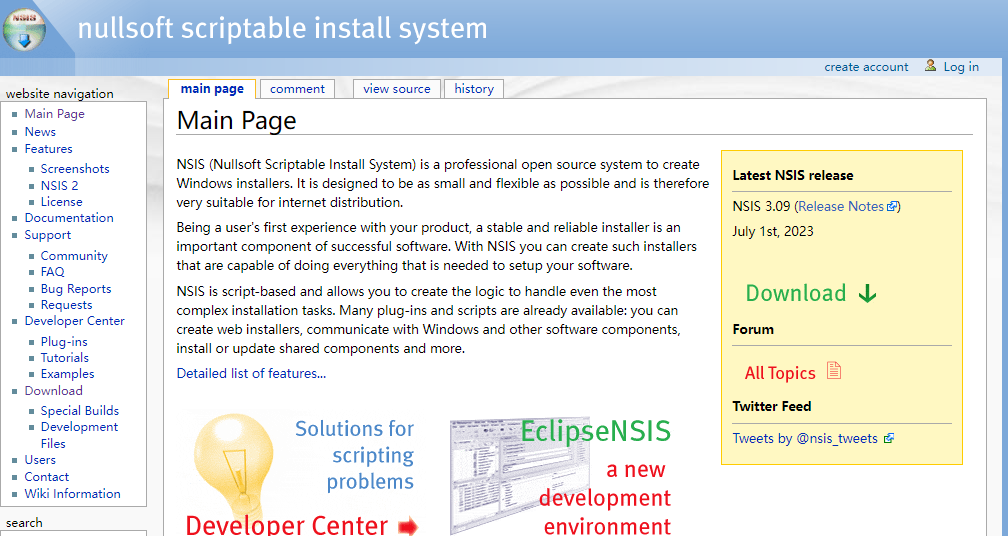Open Contact sidebar link
1008x536 pixels.
click(46, 477)
